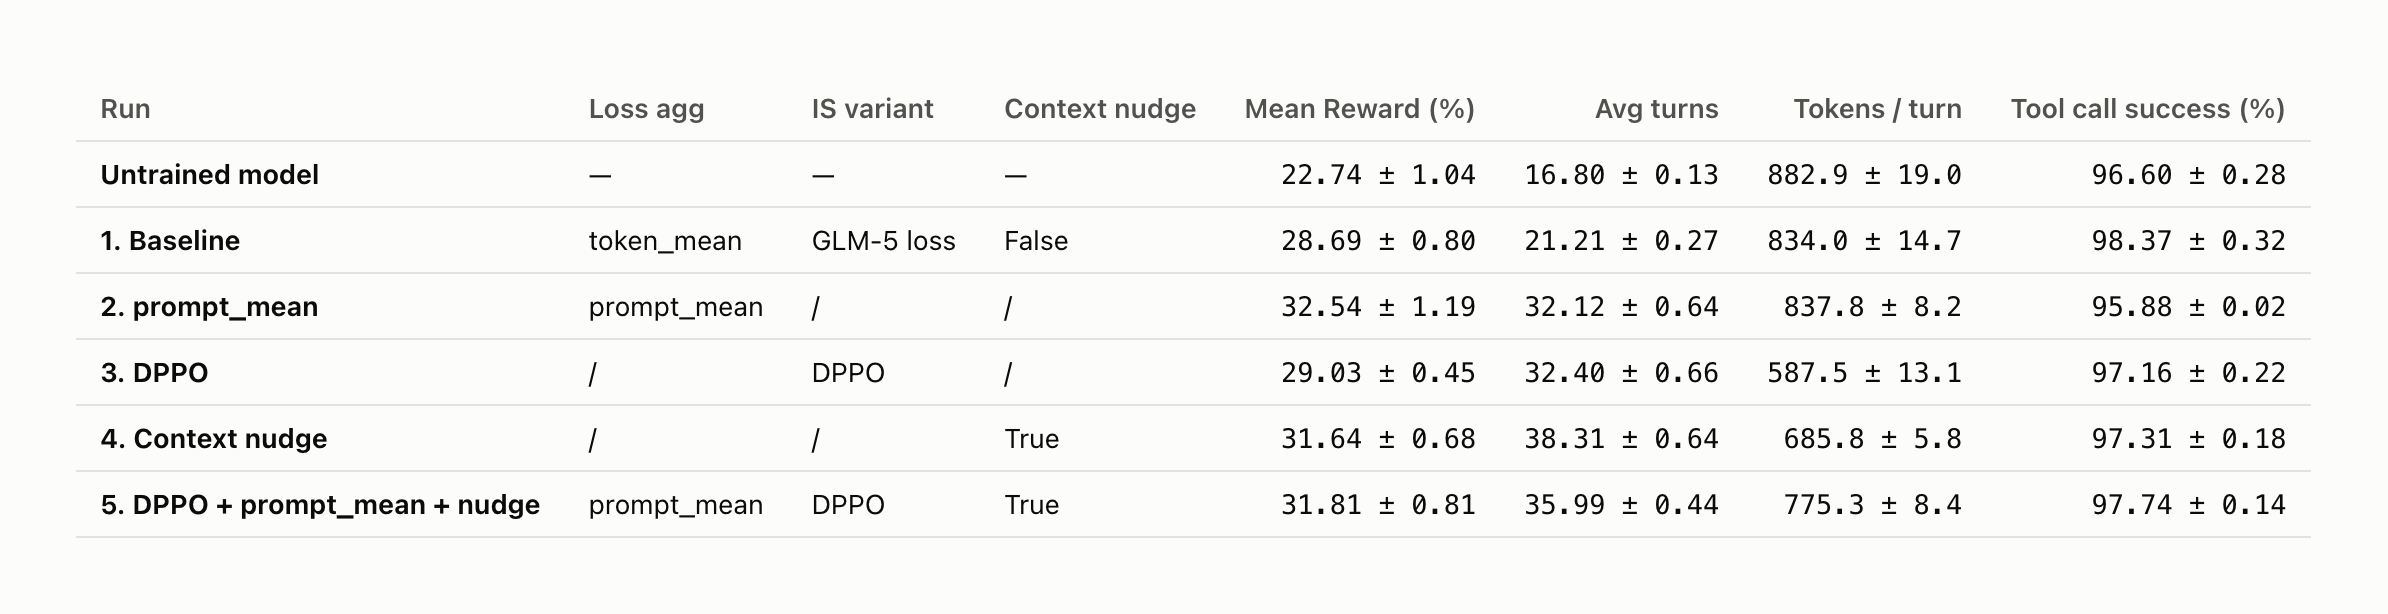Click the IS variant column header

pyautogui.click(x=872, y=109)
